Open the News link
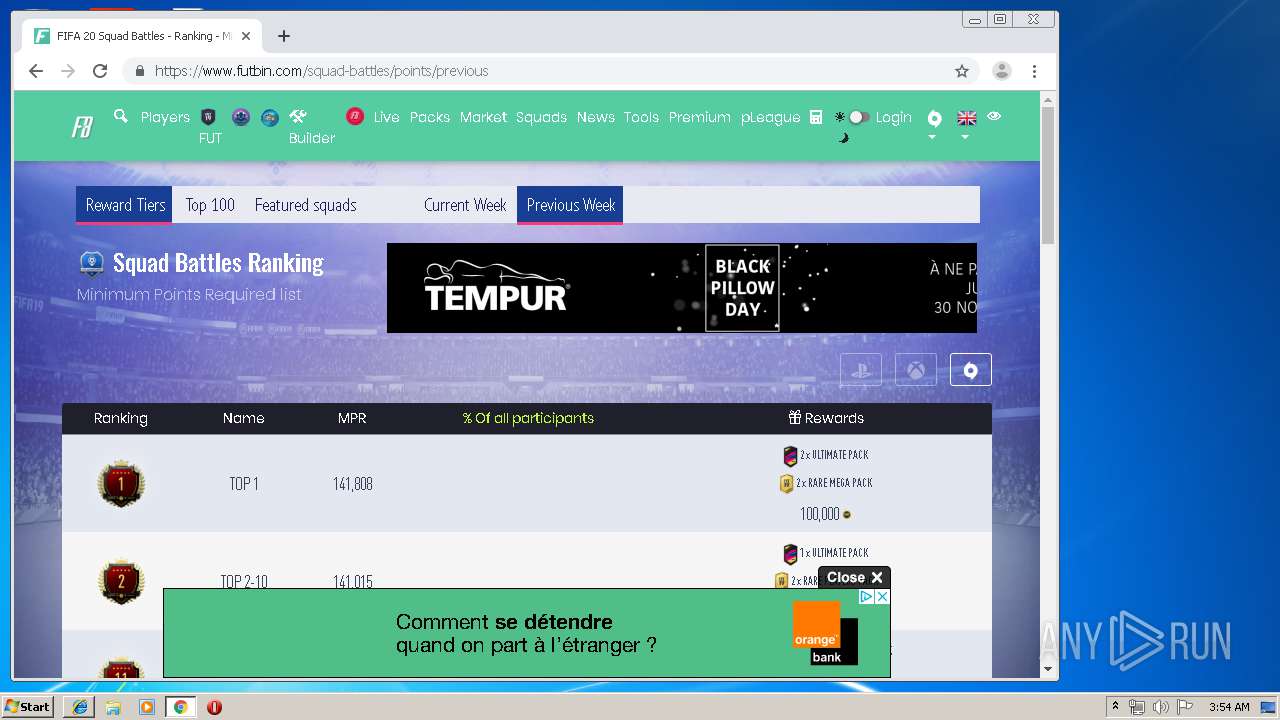The height and width of the screenshot is (720, 1280). [x=595, y=117]
